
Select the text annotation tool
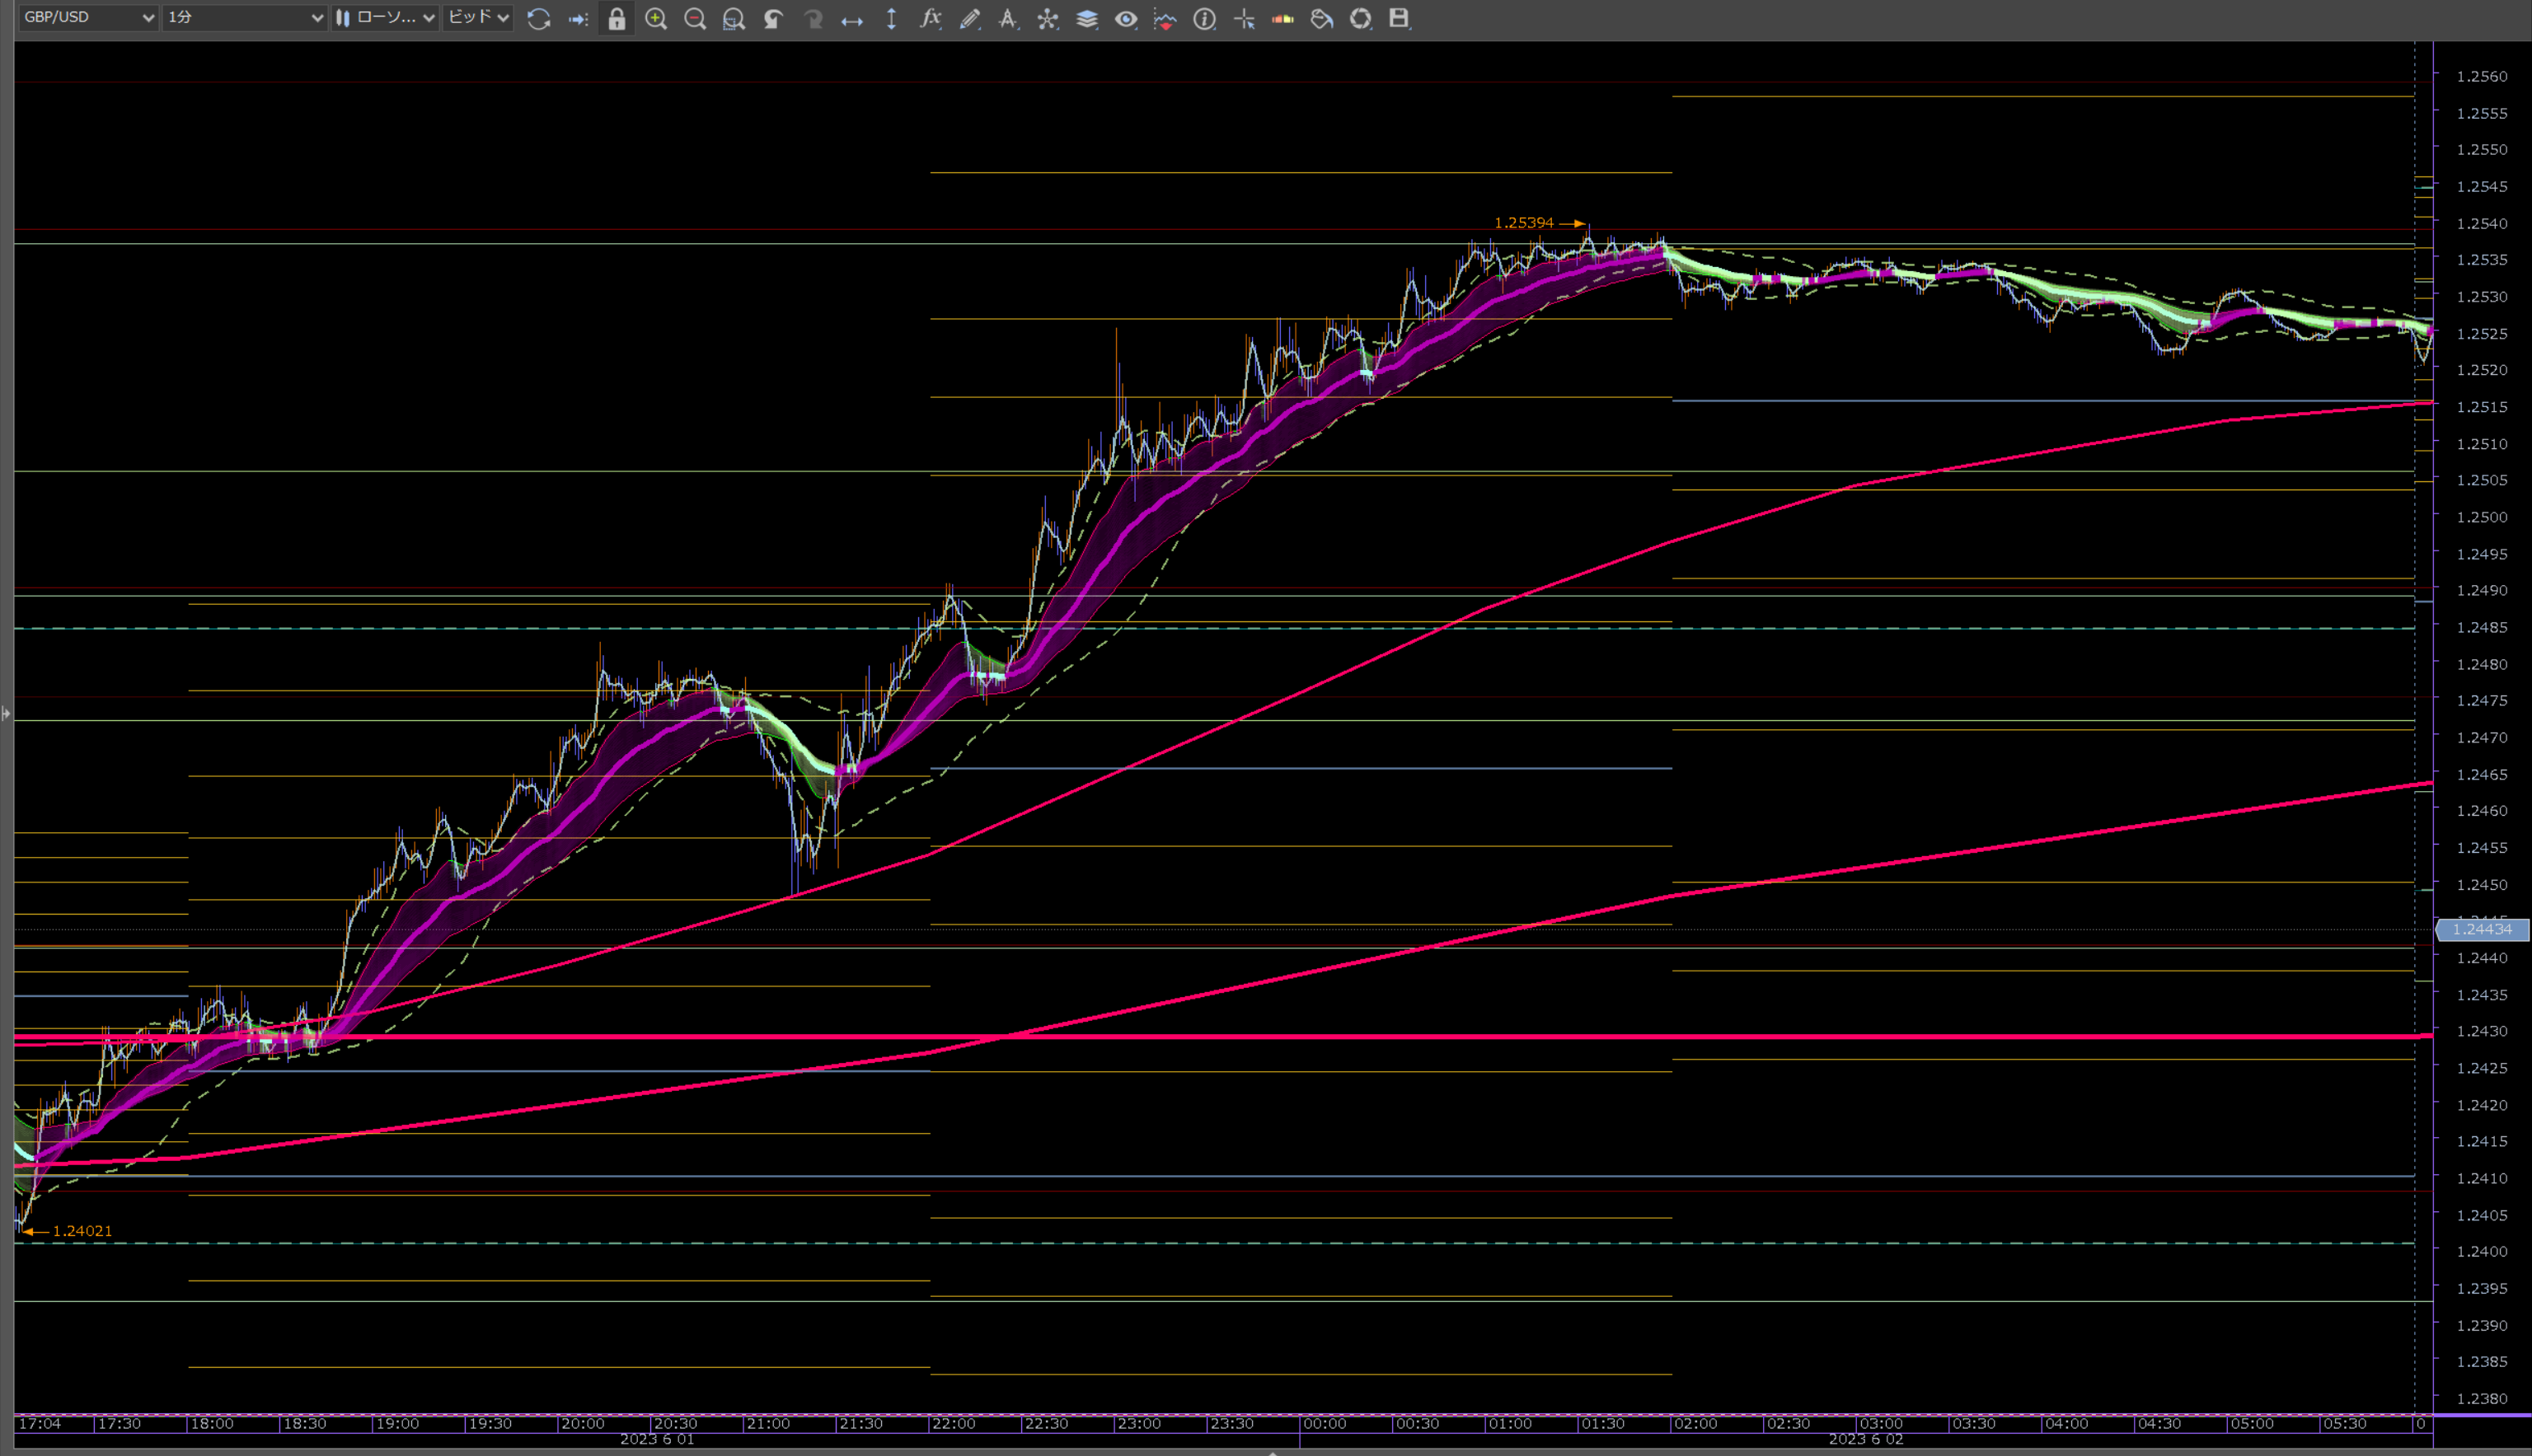point(1008,18)
